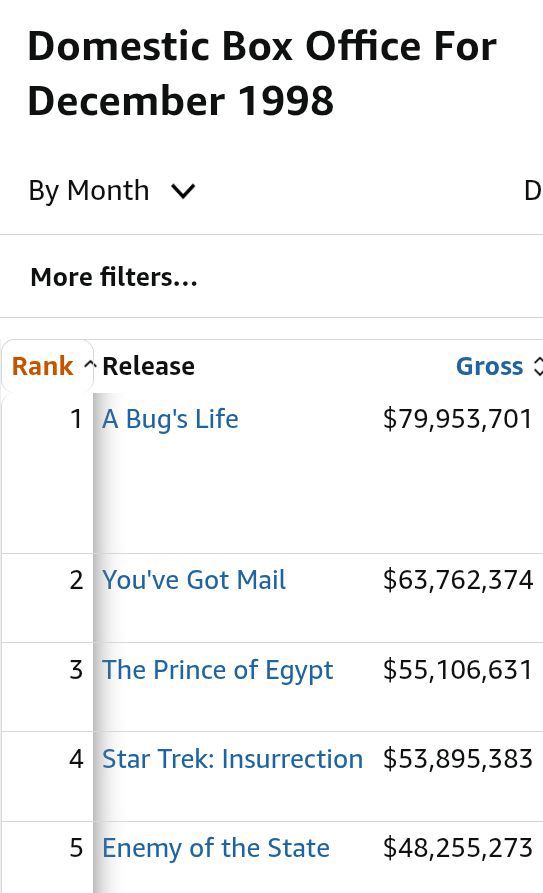Open Star Trek: Insurrection link
Screen dimensions: 543x893
[232, 759]
